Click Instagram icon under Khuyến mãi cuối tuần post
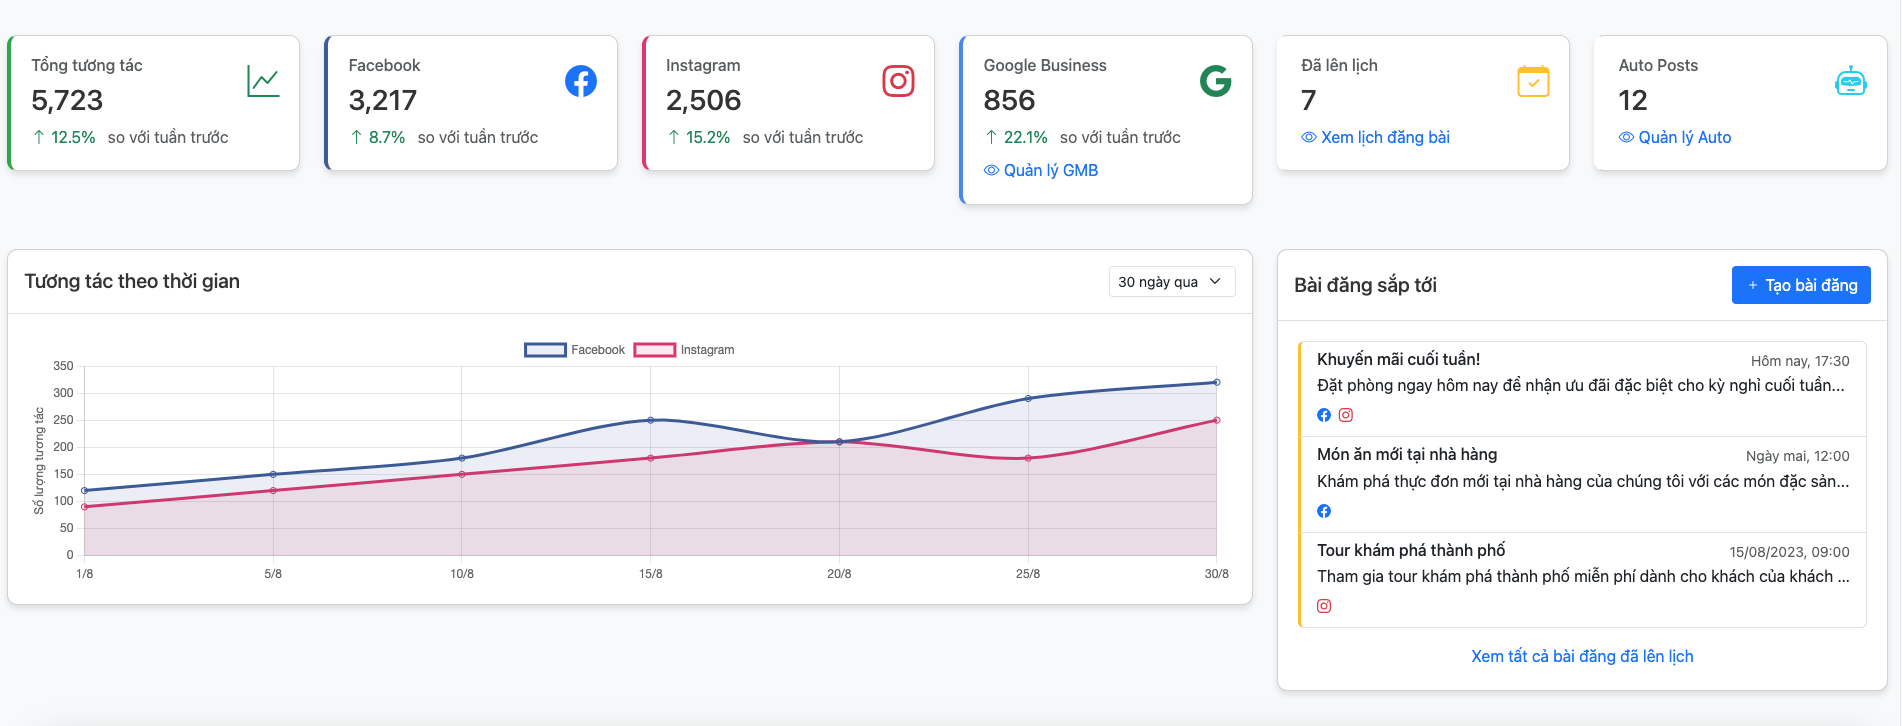Viewport: 1902px width, 726px height. (x=1346, y=415)
